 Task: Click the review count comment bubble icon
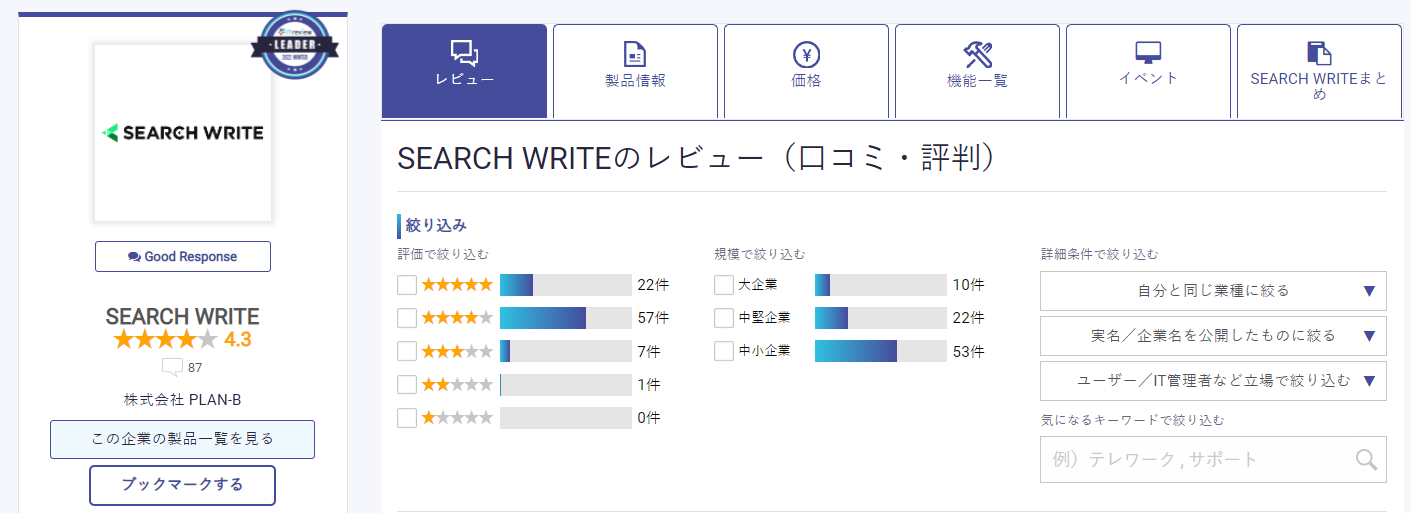pyautogui.click(x=172, y=367)
